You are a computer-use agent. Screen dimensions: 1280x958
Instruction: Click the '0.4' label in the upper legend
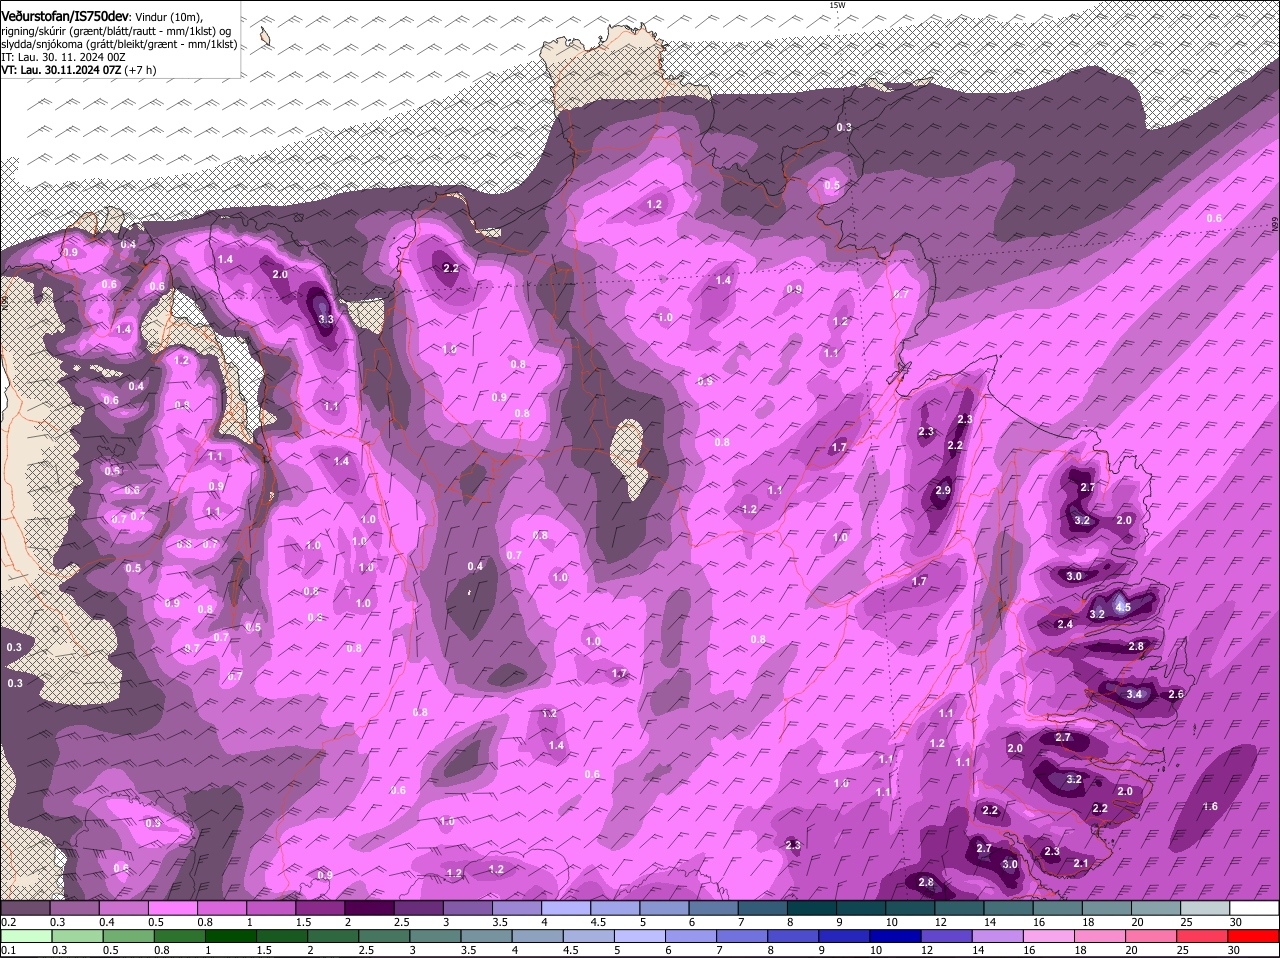(x=106, y=922)
